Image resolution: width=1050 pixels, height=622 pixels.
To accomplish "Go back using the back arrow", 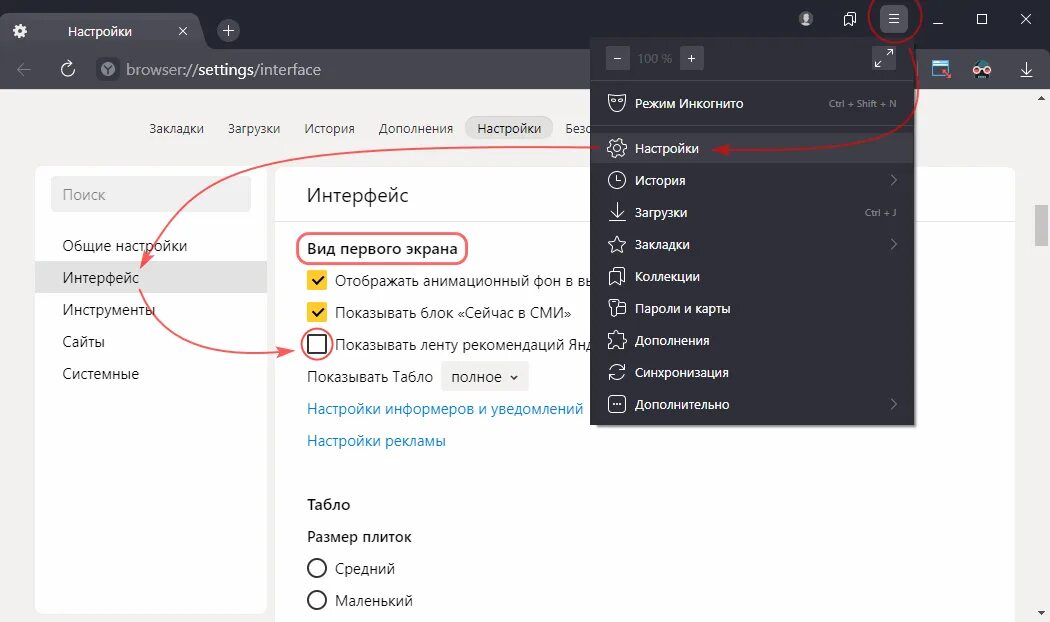I will (x=23, y=69).
